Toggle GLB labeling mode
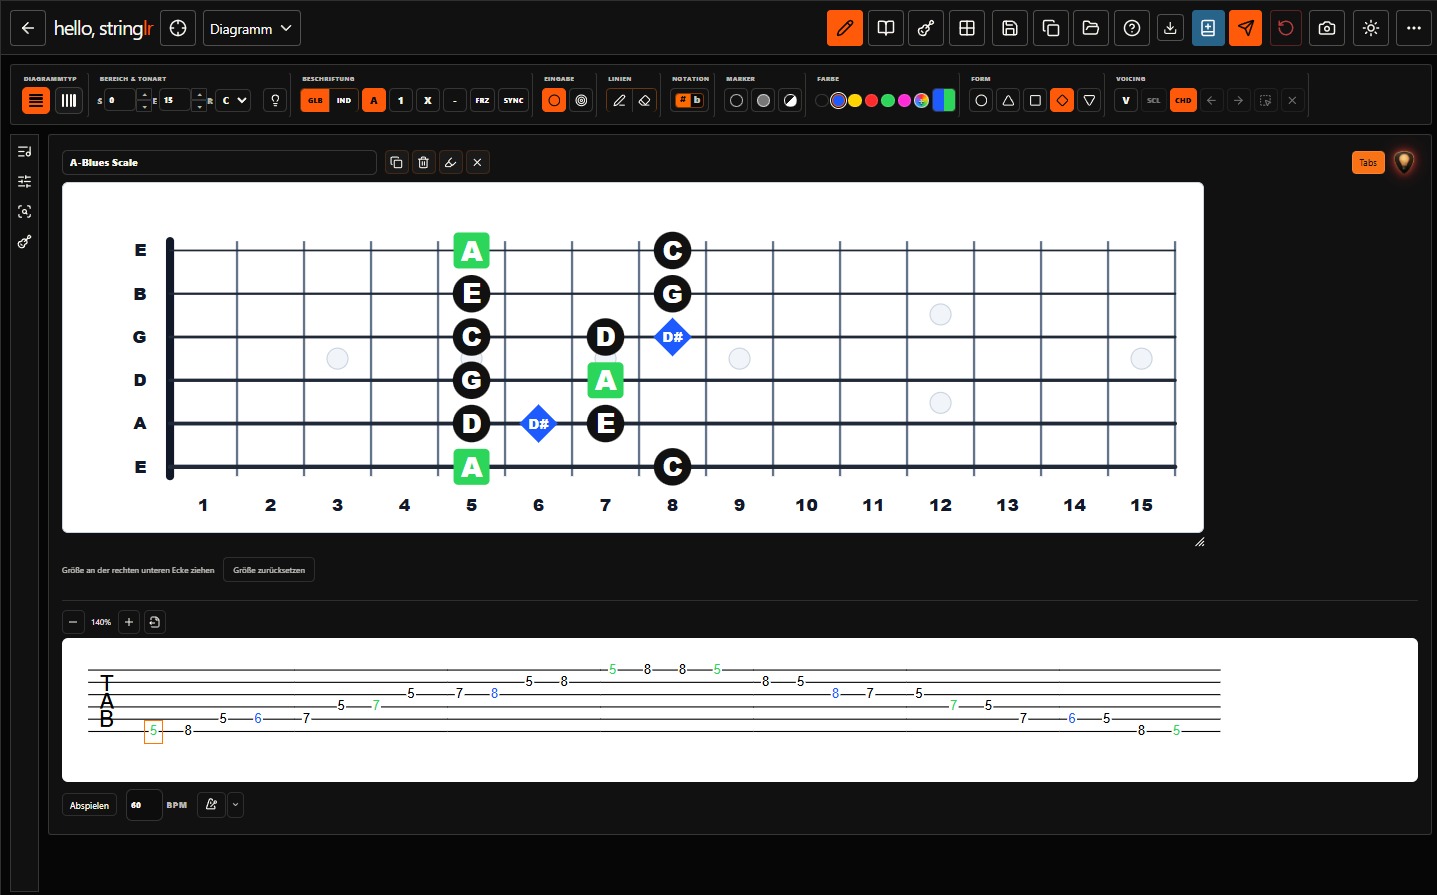 point(315,100)
